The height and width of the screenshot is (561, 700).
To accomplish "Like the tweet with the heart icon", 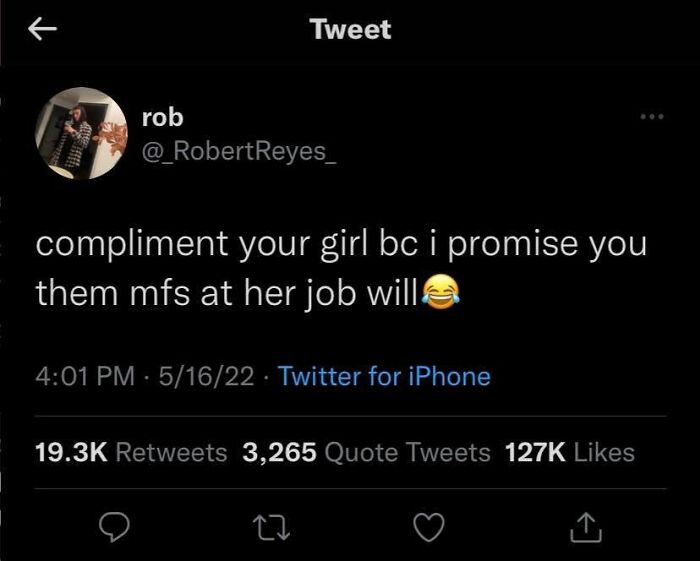I will coord(429,527).
